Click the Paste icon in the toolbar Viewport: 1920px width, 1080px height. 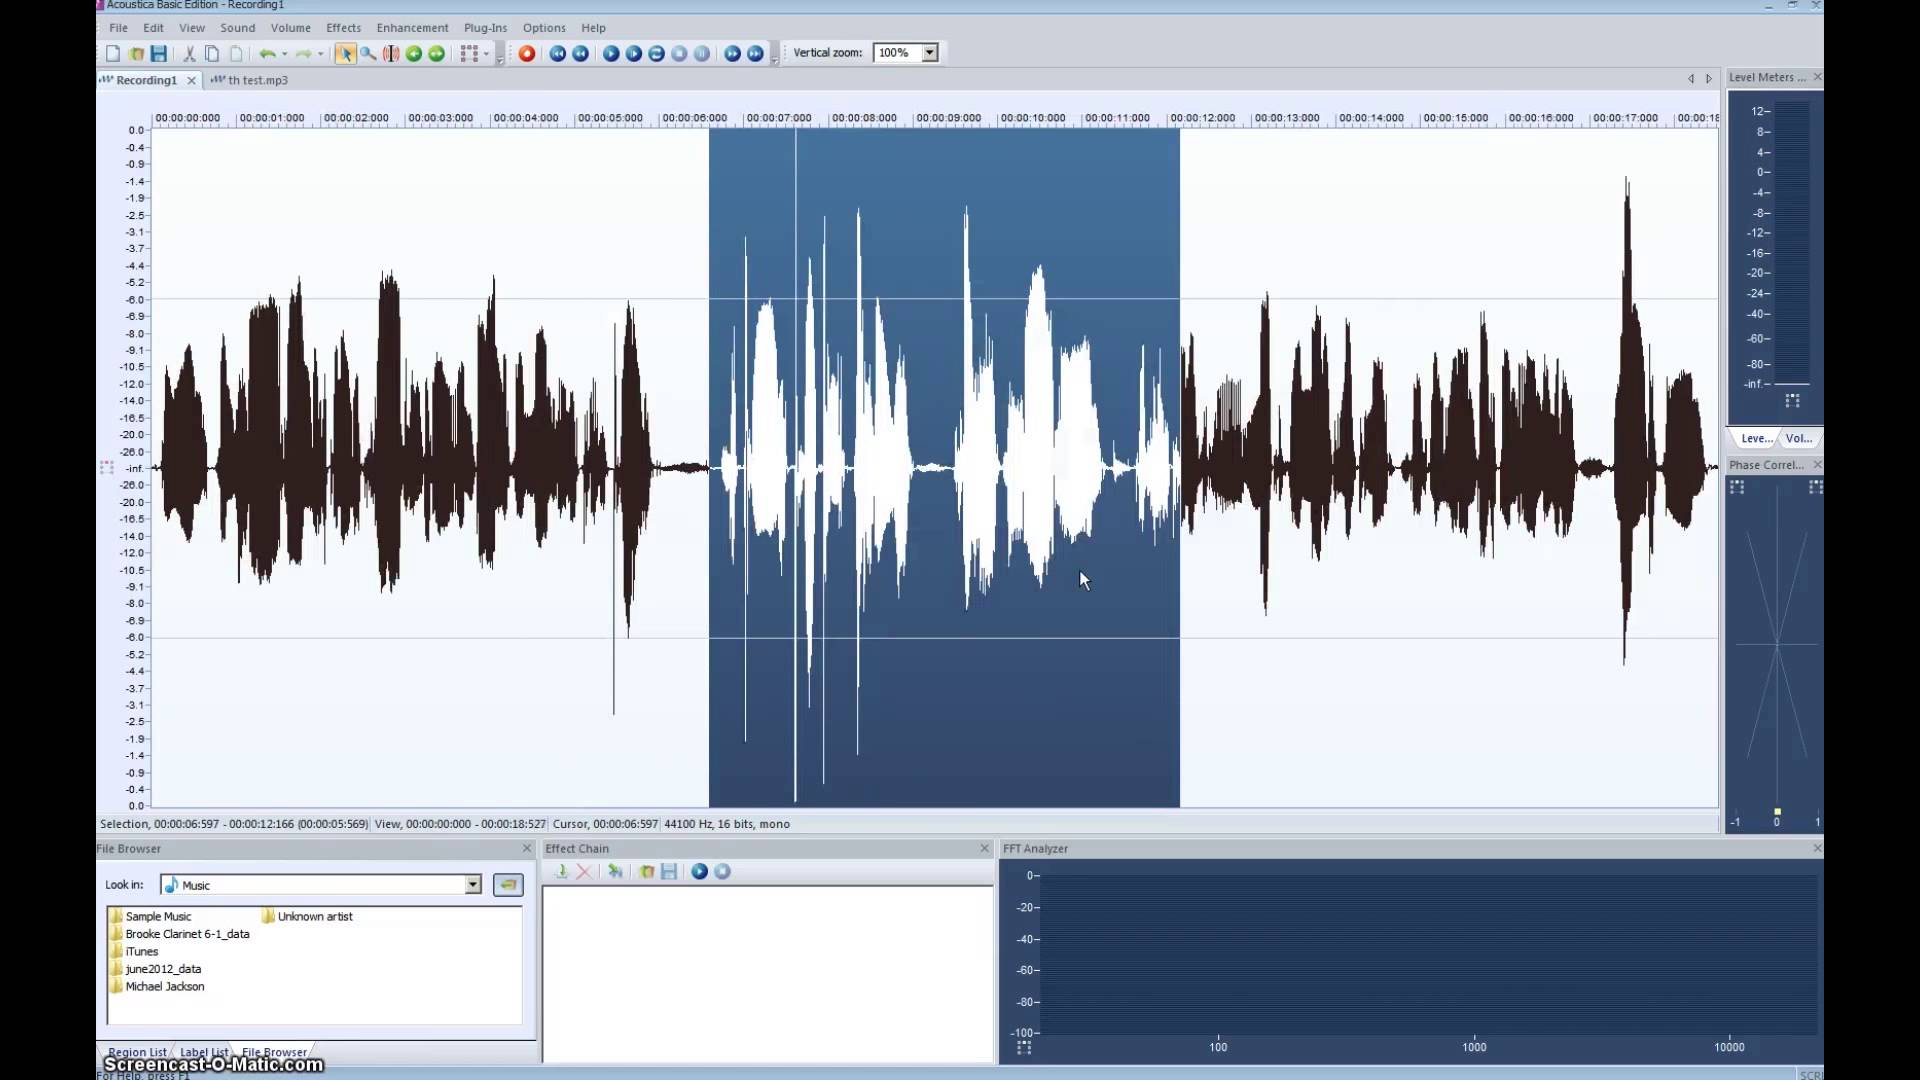[236, 54]
